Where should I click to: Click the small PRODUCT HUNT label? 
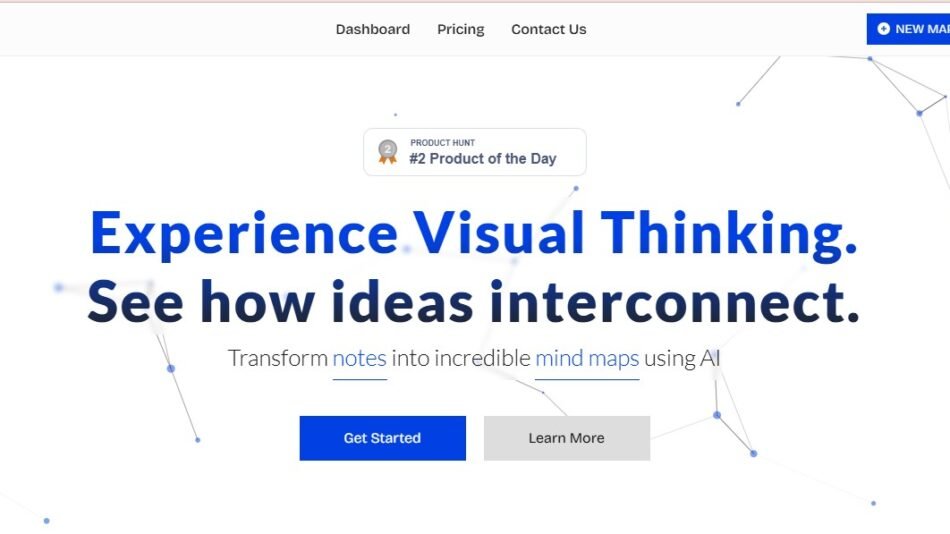442,143
